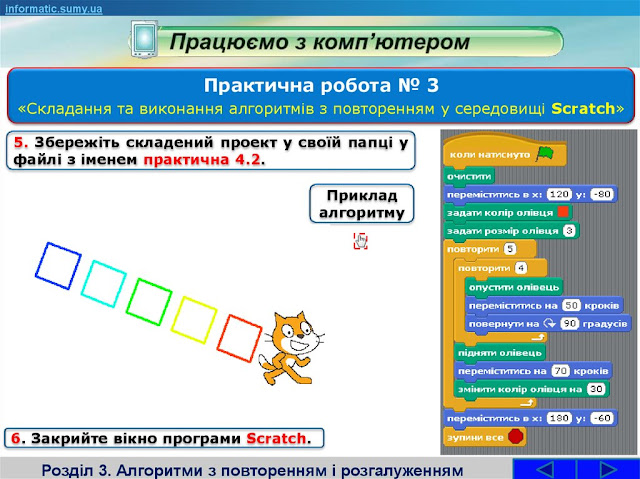
Task: Click the 70 steps value field
Action: (560, 371)
